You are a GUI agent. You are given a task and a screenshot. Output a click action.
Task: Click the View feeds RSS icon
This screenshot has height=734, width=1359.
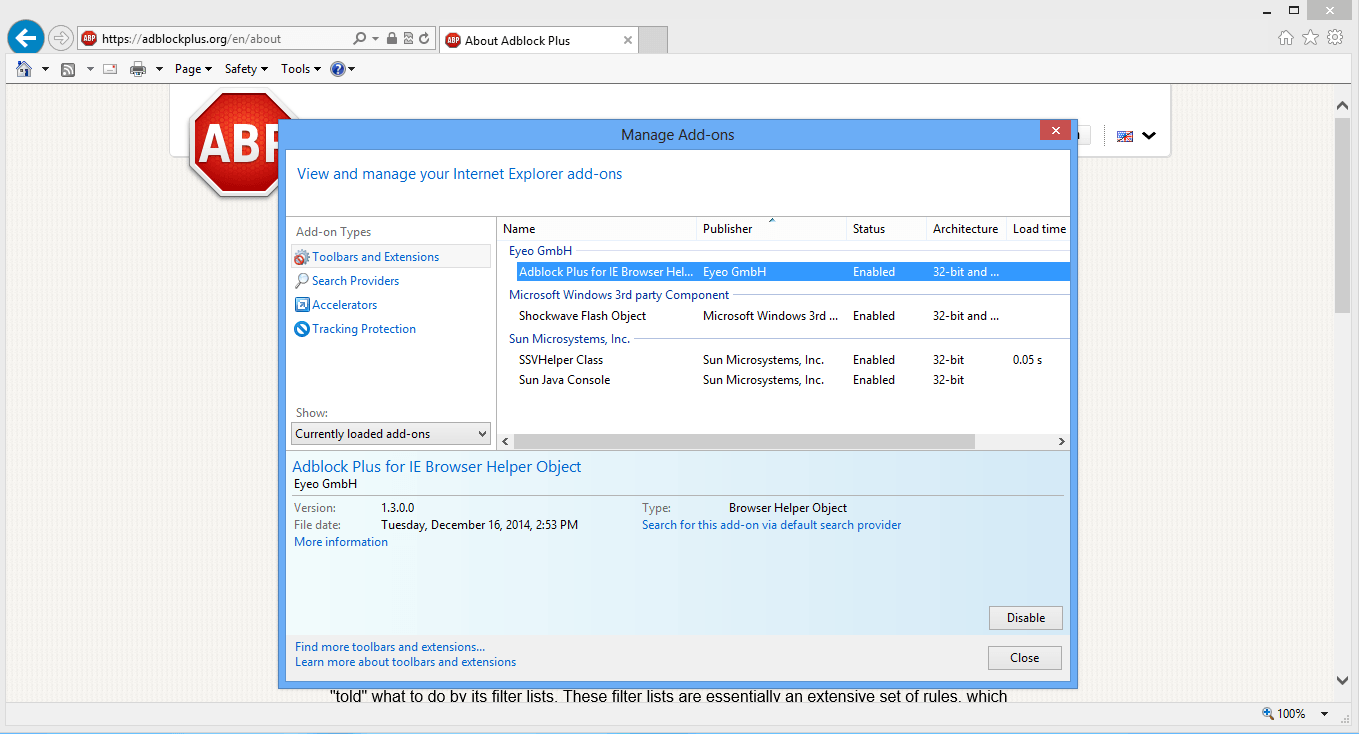(68, 68)
